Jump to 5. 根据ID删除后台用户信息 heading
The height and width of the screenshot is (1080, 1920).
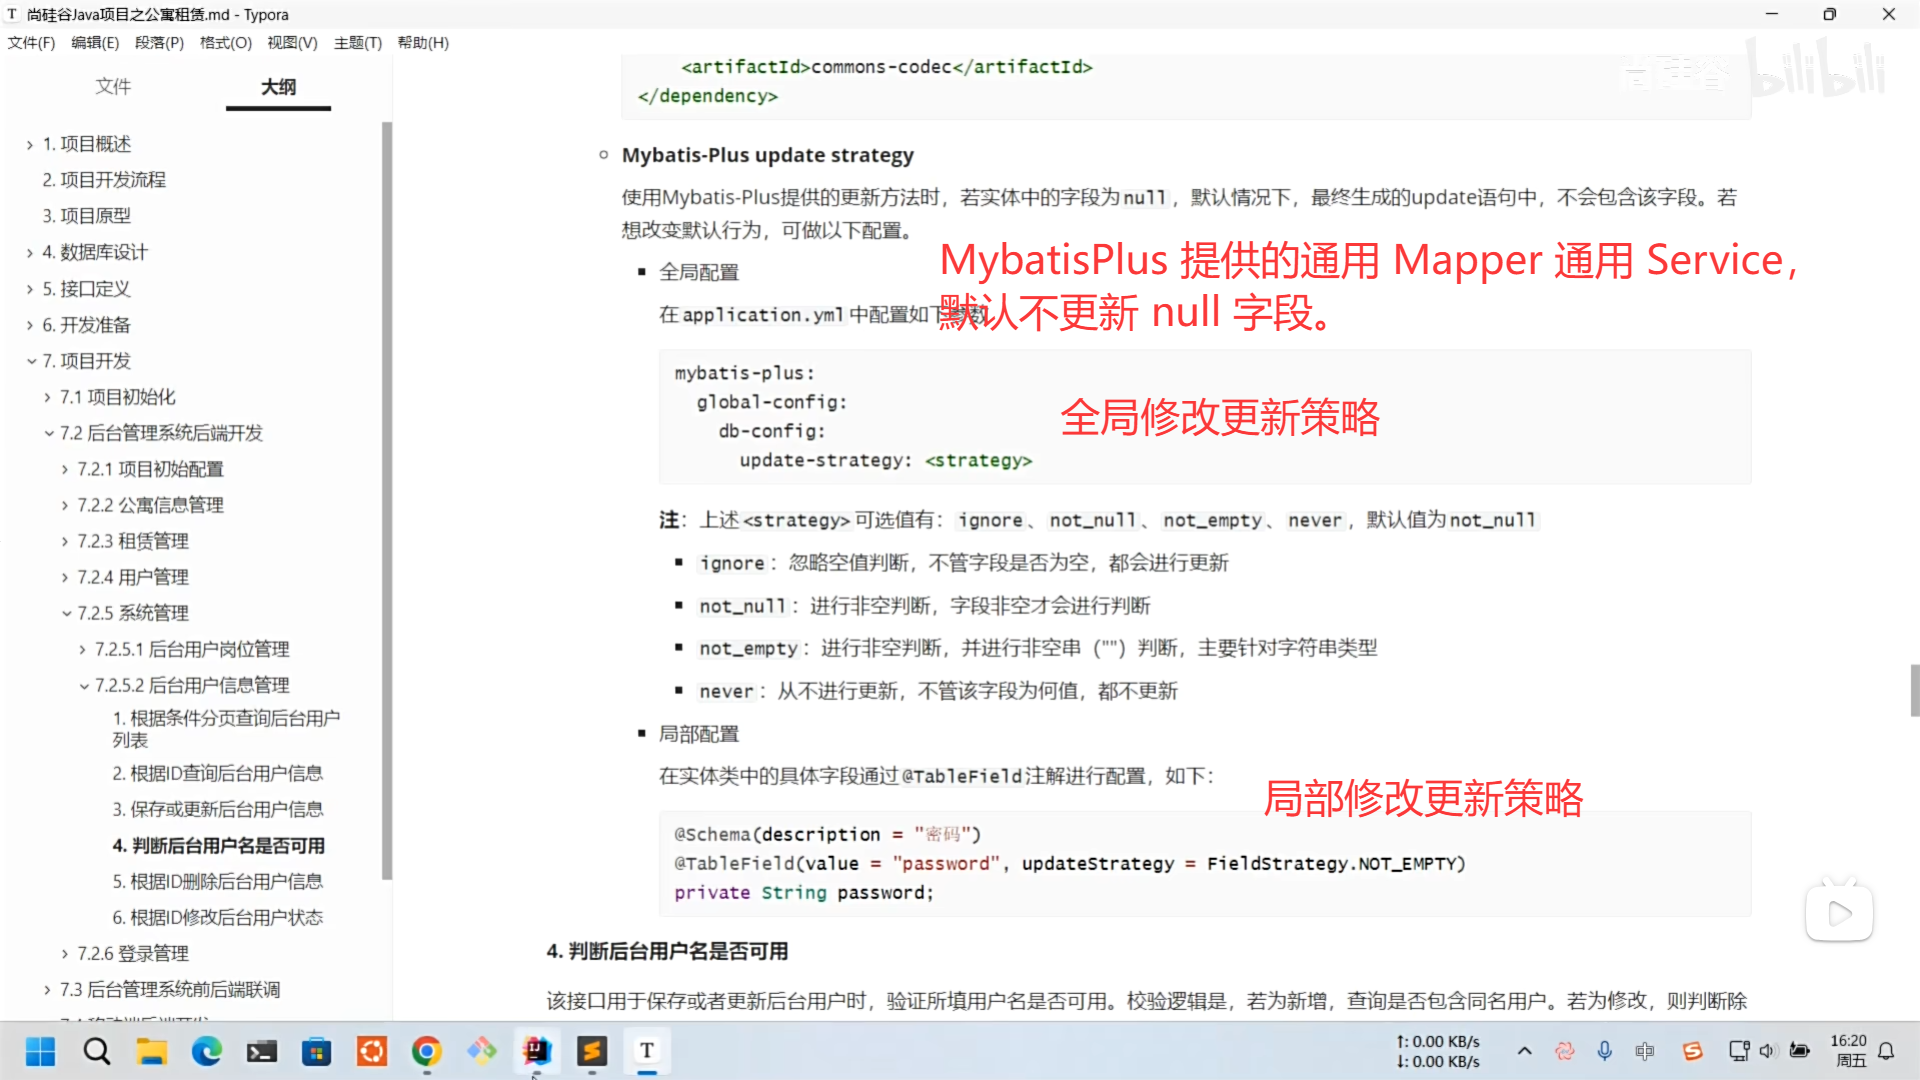[217, 881]
